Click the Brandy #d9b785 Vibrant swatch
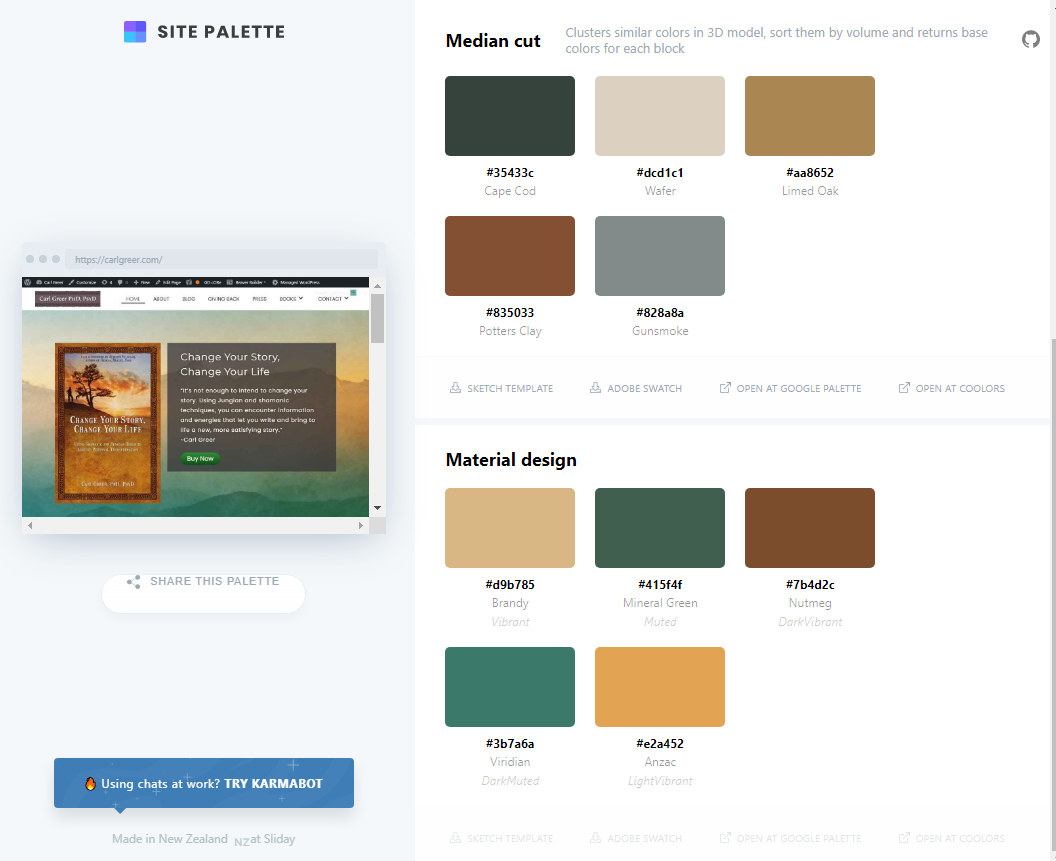1056x861 pixels. (x=510, y=528)
